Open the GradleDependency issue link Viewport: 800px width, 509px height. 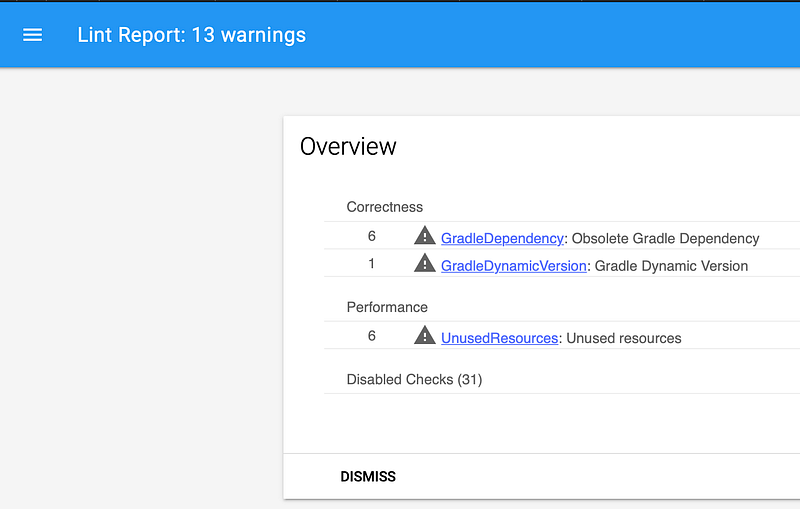(502, 238)
